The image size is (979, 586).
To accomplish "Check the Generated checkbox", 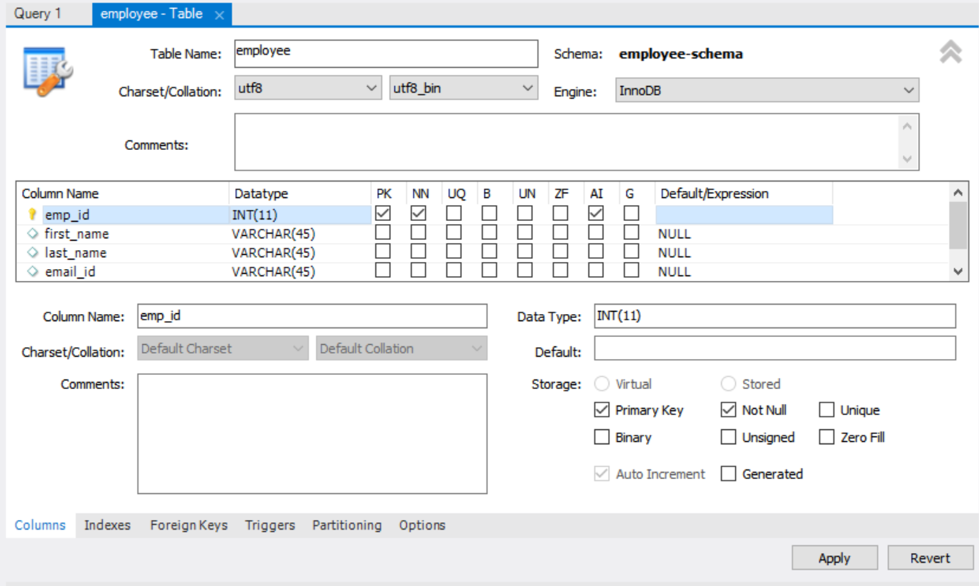I will pos(728,474).
